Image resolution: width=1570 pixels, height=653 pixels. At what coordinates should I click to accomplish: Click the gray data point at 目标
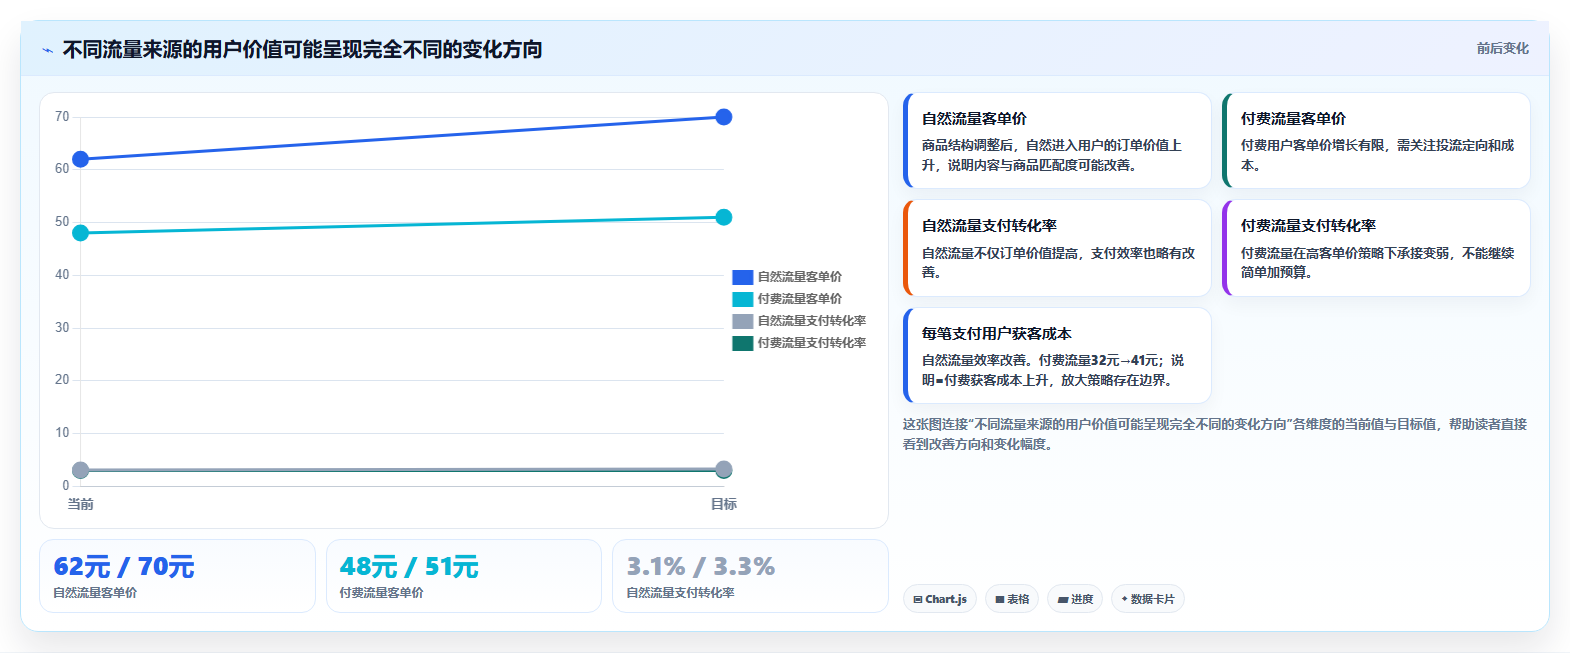tap(724, 469)
